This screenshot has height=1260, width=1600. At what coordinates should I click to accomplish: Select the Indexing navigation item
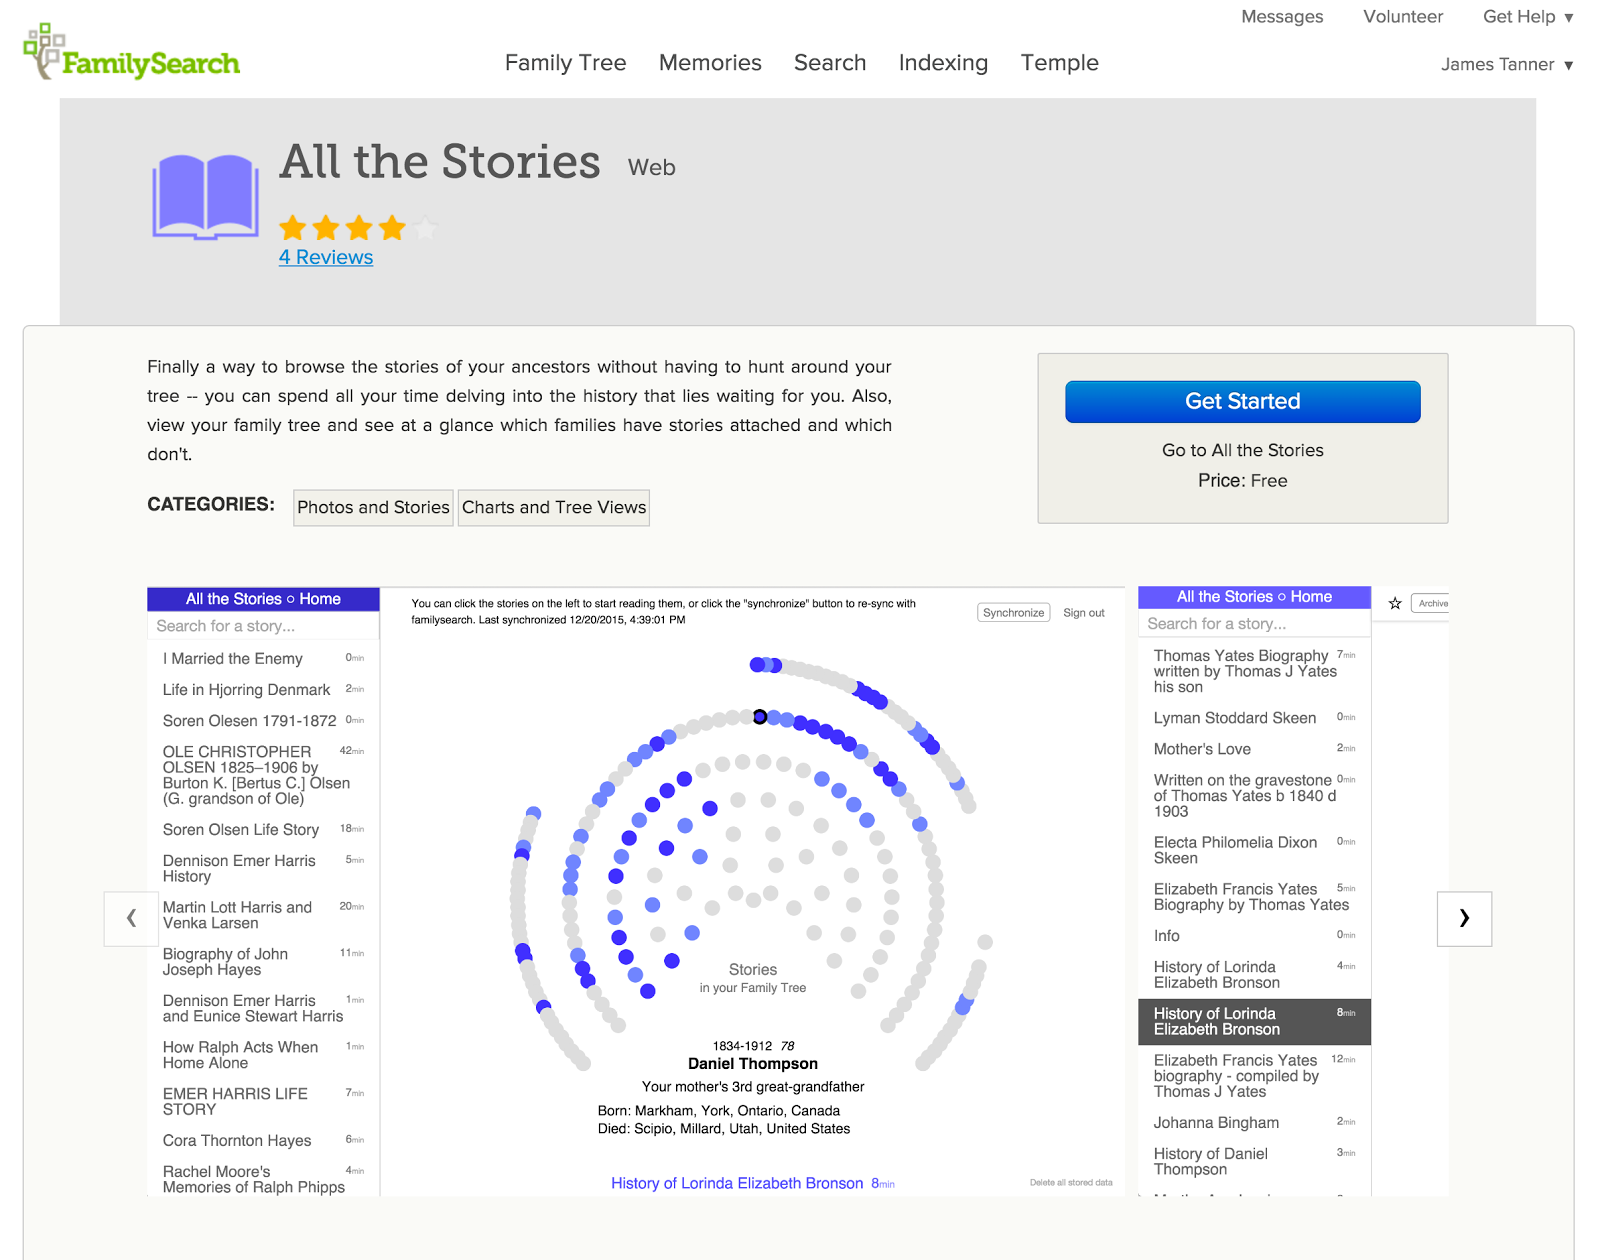pos(943,63)
